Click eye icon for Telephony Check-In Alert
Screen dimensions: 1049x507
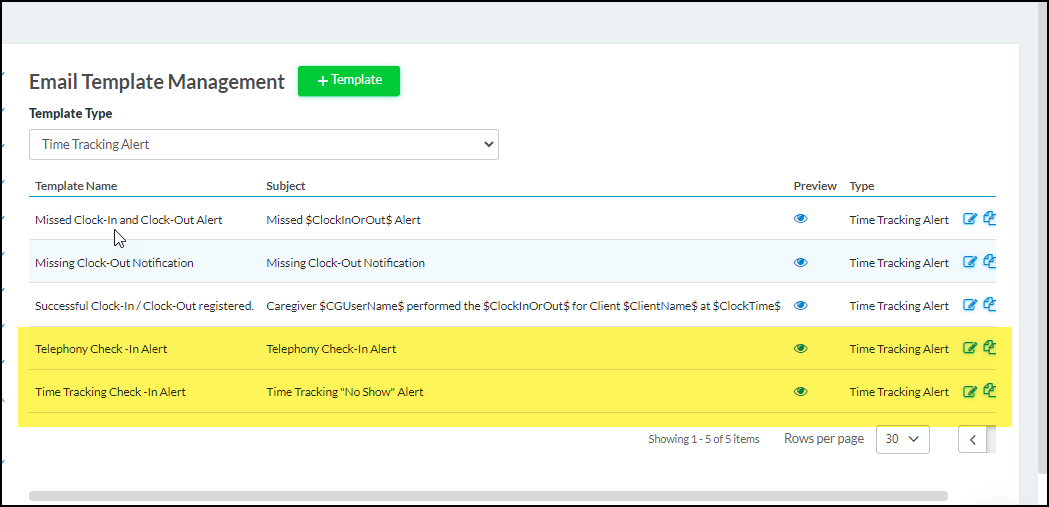(x=800, y=349)
